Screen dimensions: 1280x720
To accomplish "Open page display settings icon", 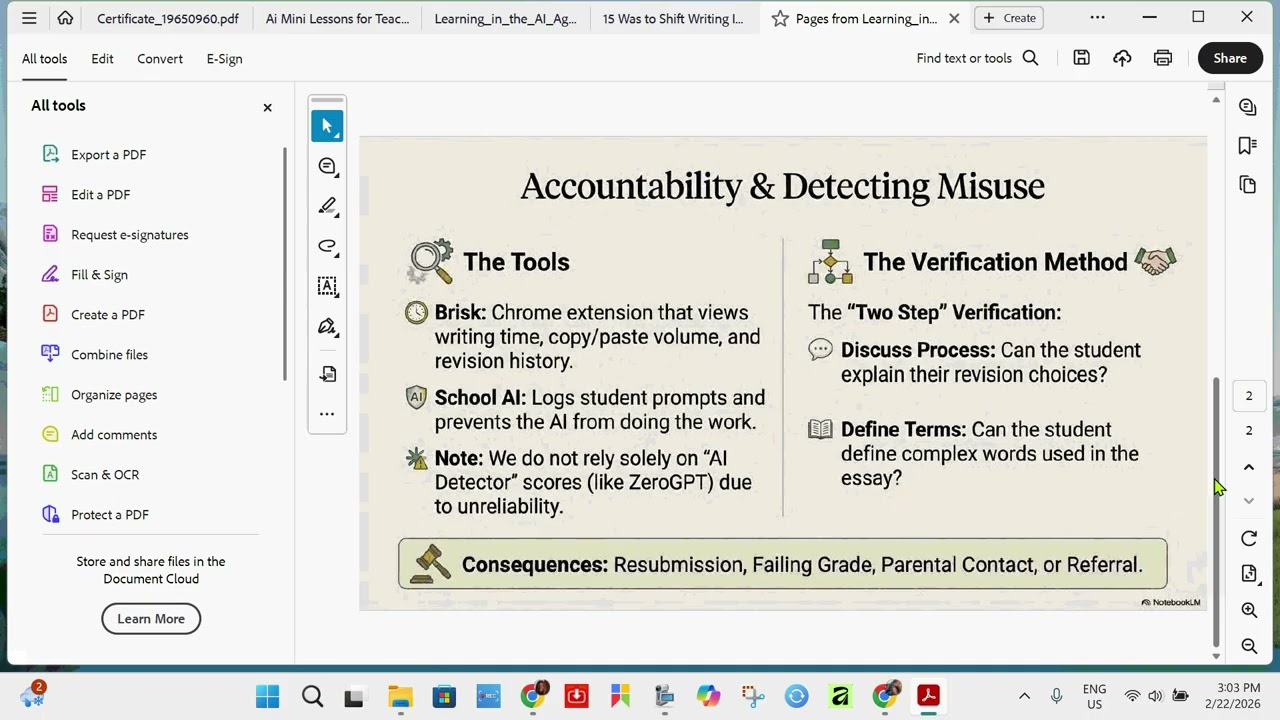I will pyautogui.click(x=1249, y=574).
